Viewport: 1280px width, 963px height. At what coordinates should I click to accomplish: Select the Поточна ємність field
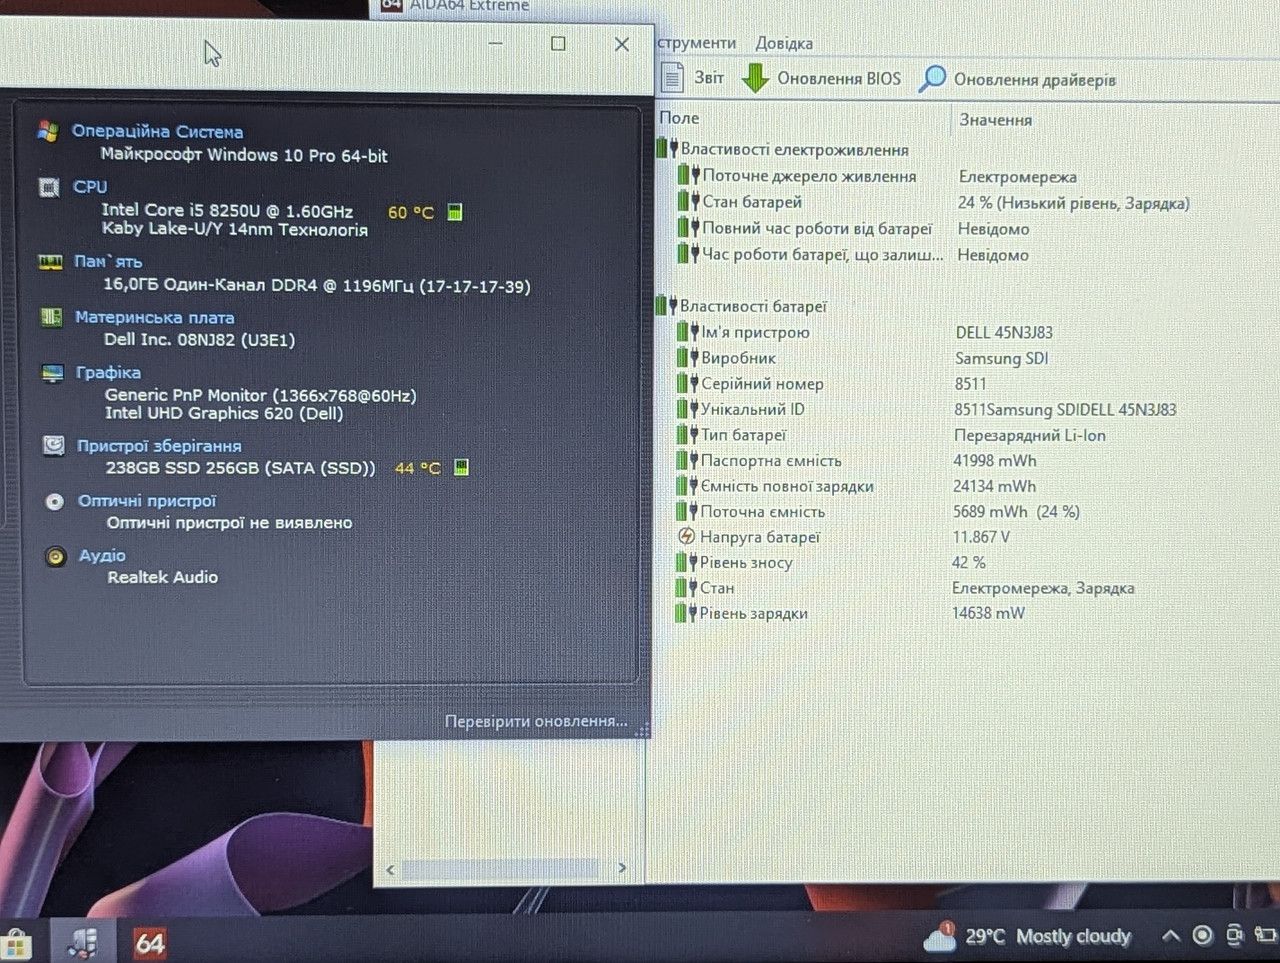coord(763,511)
